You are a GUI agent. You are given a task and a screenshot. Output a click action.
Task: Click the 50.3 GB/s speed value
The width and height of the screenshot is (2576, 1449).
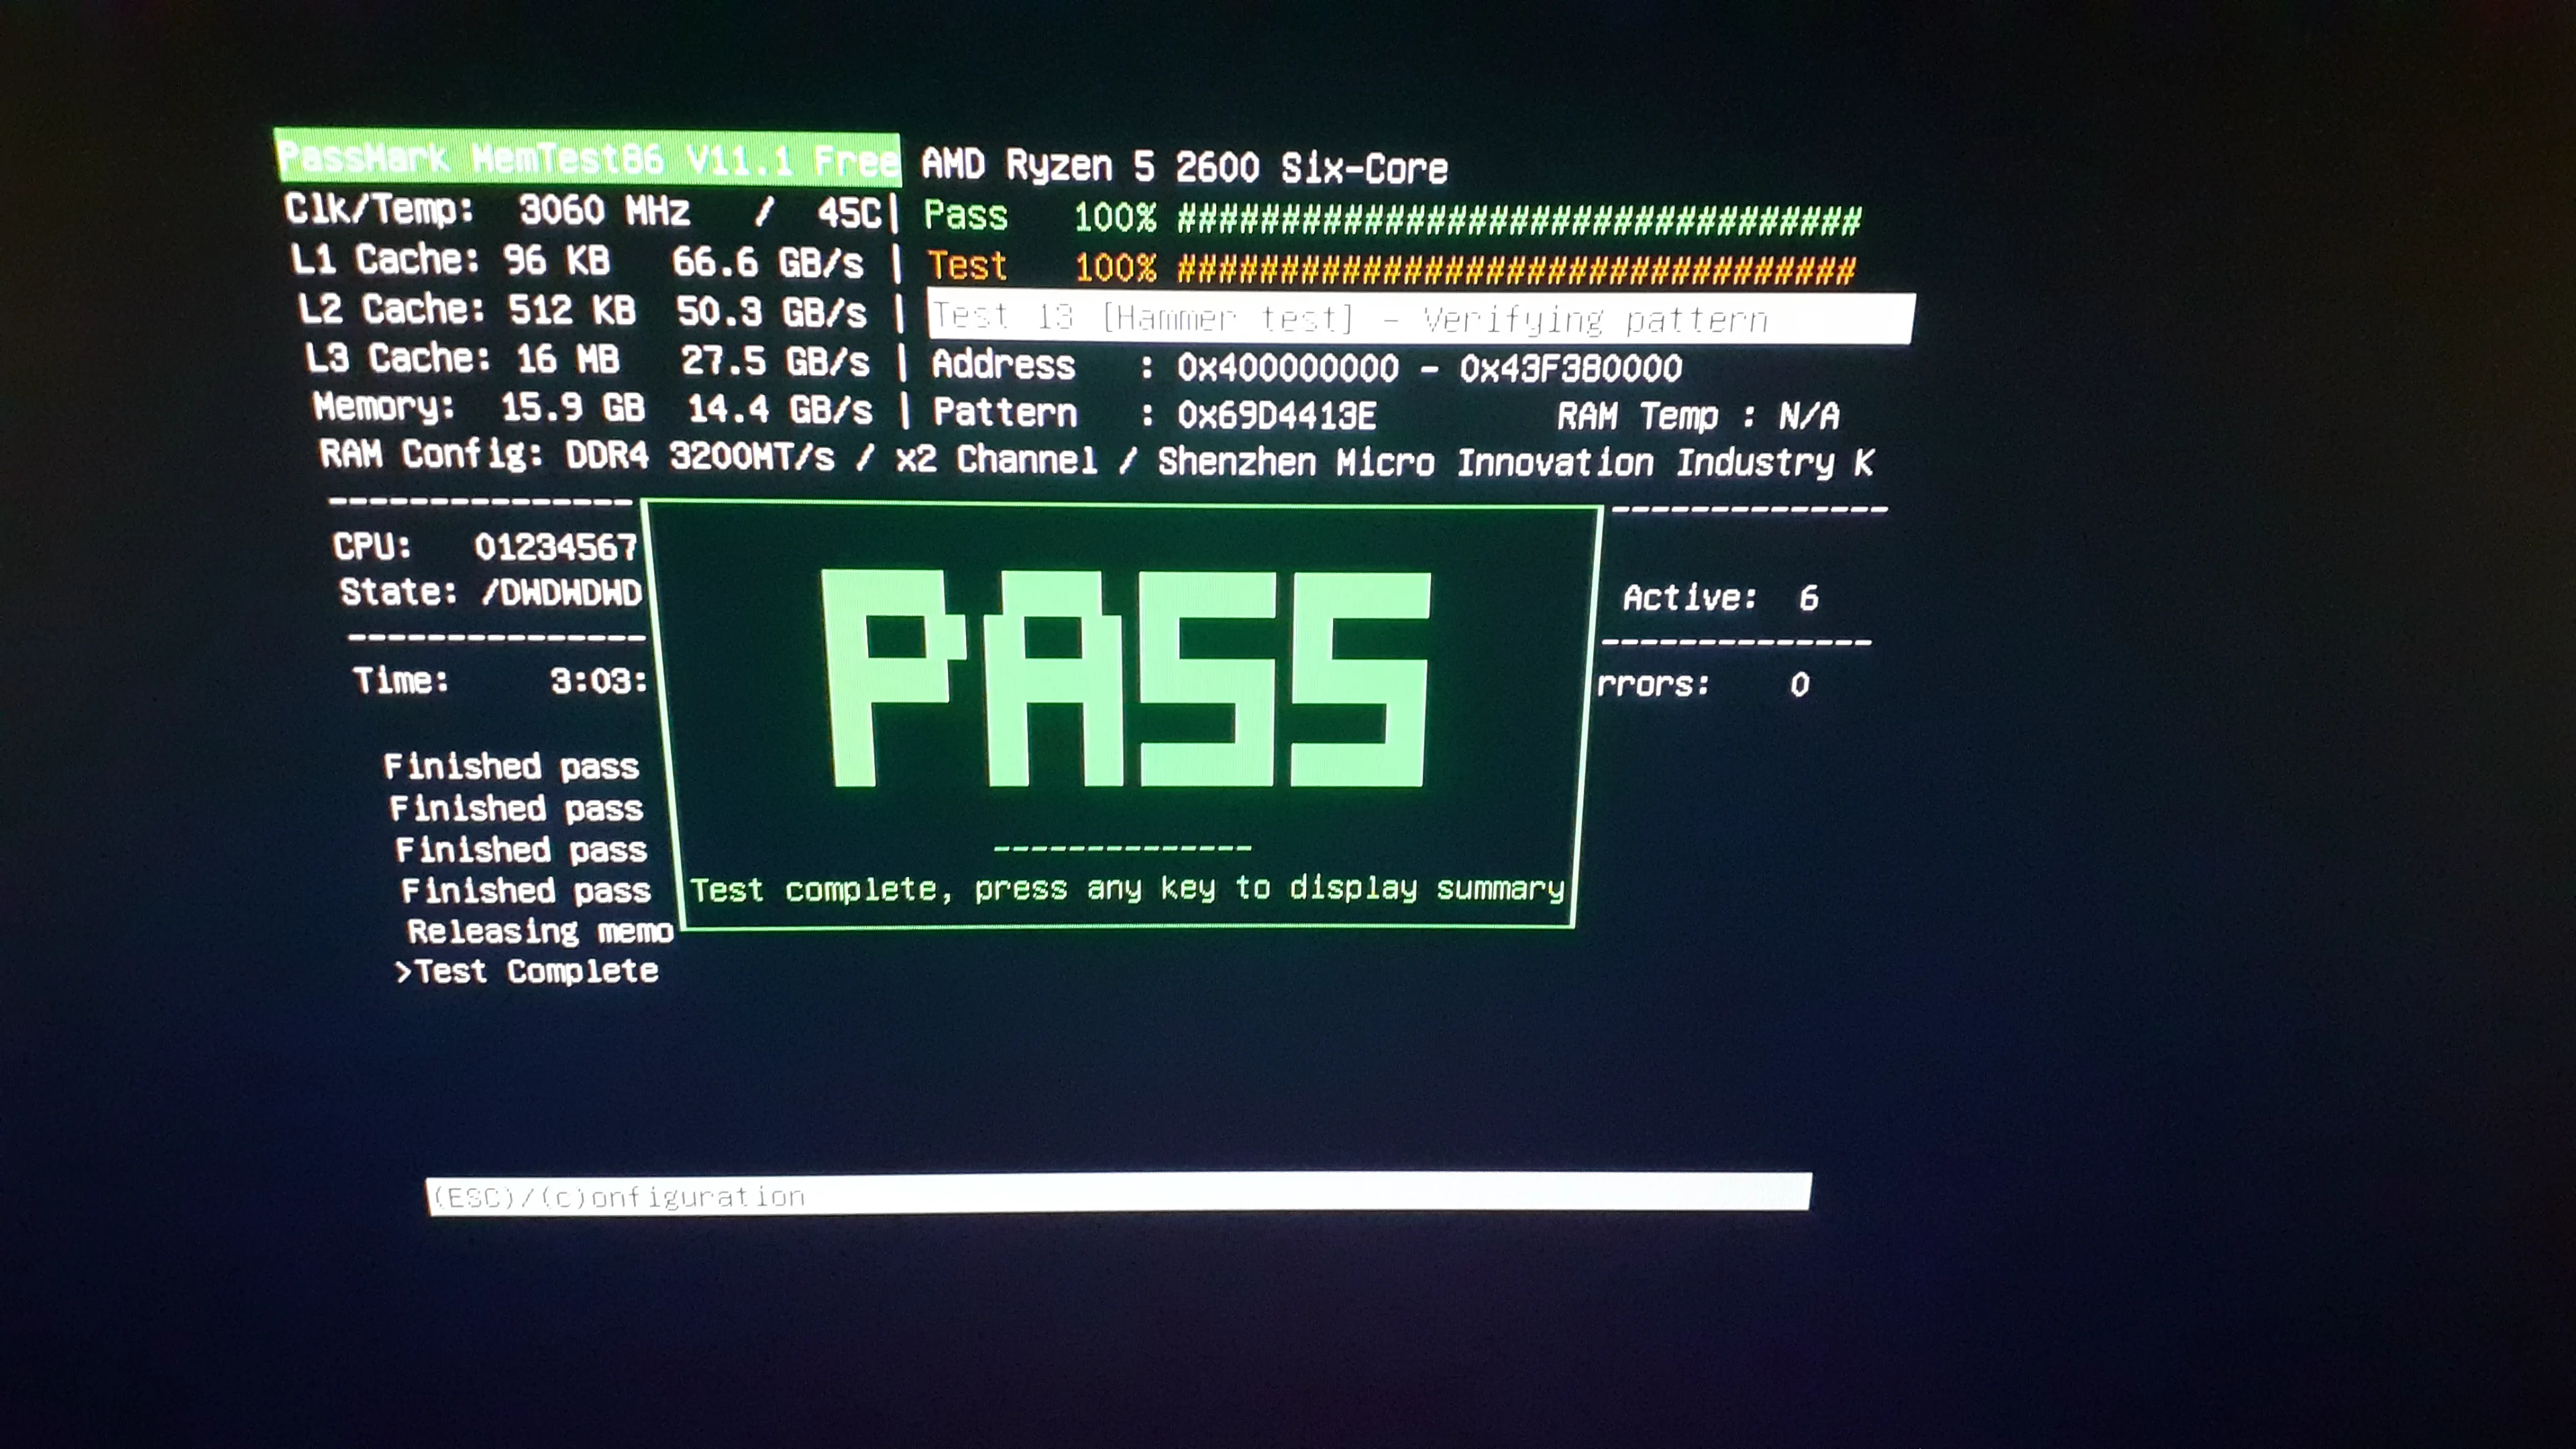coord(771,312)
